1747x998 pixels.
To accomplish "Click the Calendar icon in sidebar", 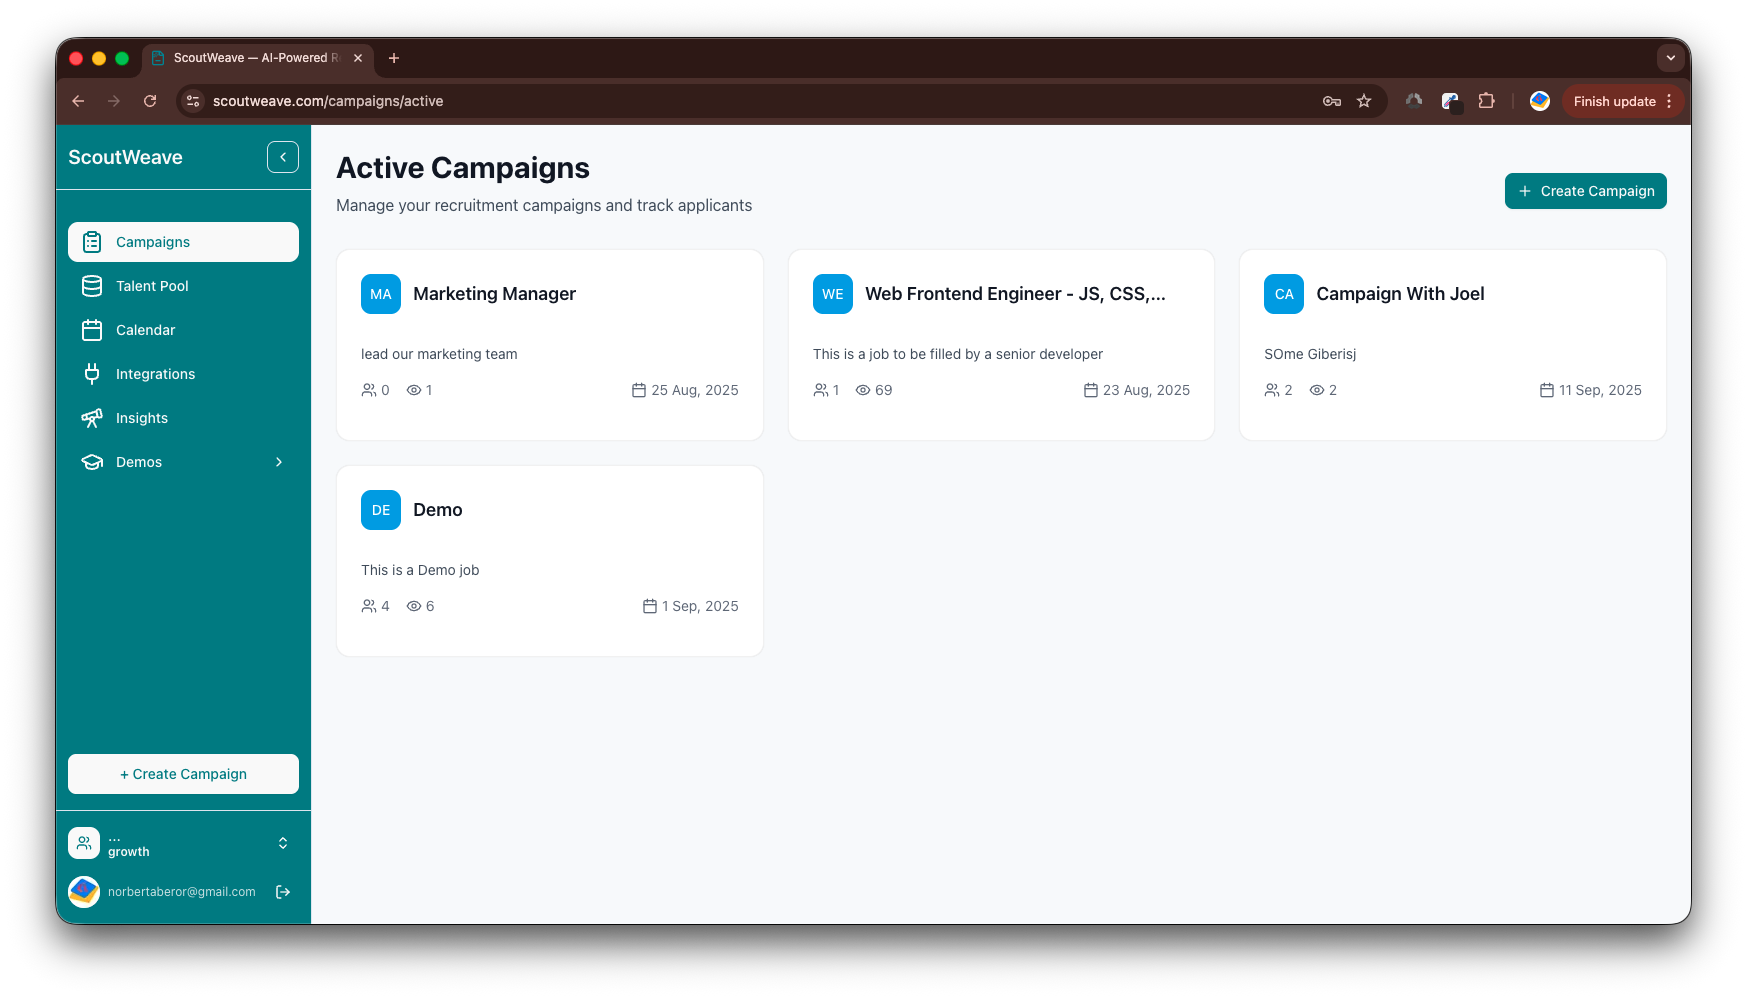I will click(92, 330).
